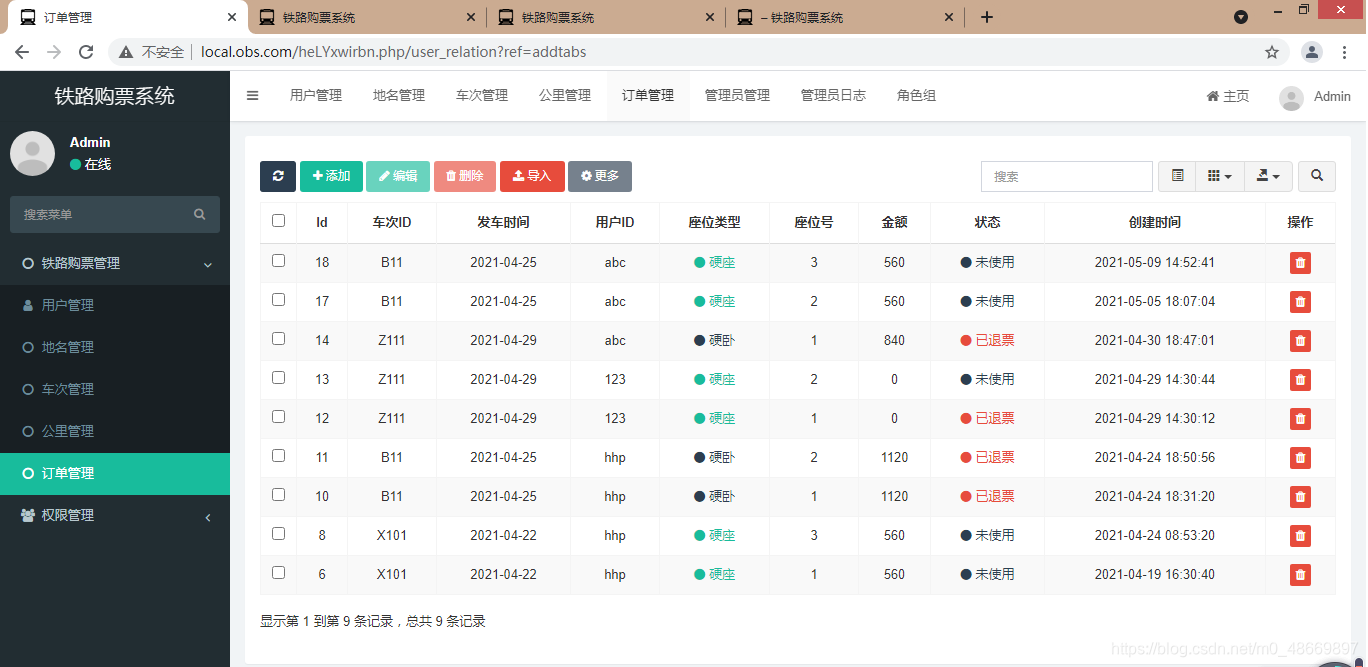Delete order row with Id 11

[x=1300, y=458]
